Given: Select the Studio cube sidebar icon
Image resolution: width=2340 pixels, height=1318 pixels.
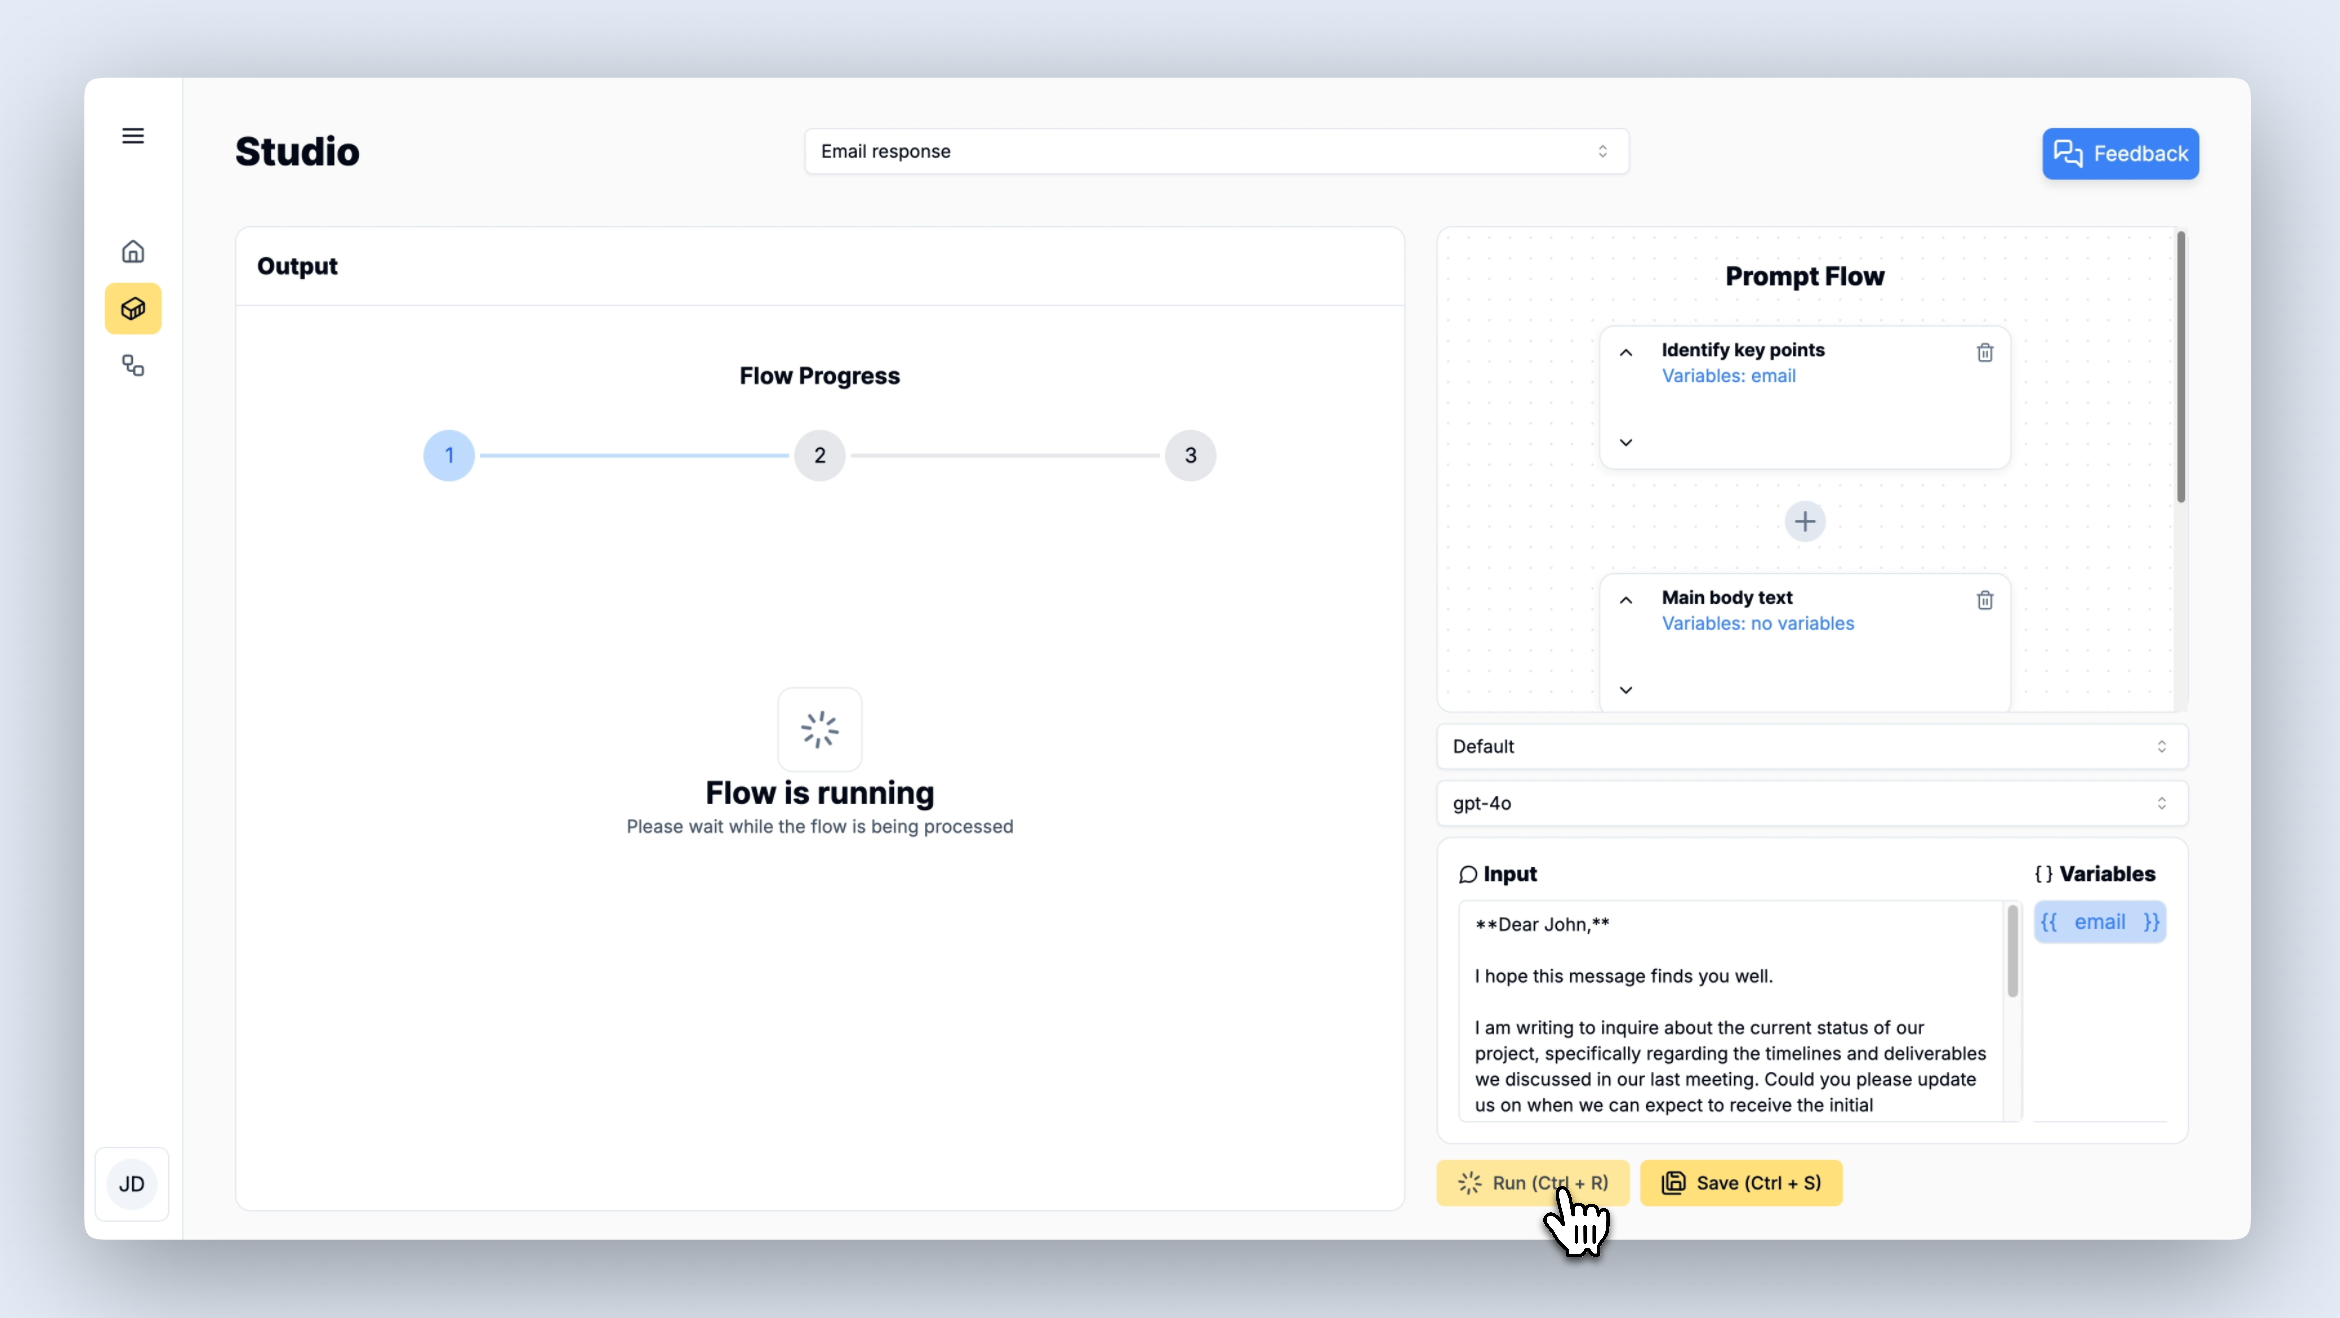Looking at the screenshot, I should click(133, 309).
